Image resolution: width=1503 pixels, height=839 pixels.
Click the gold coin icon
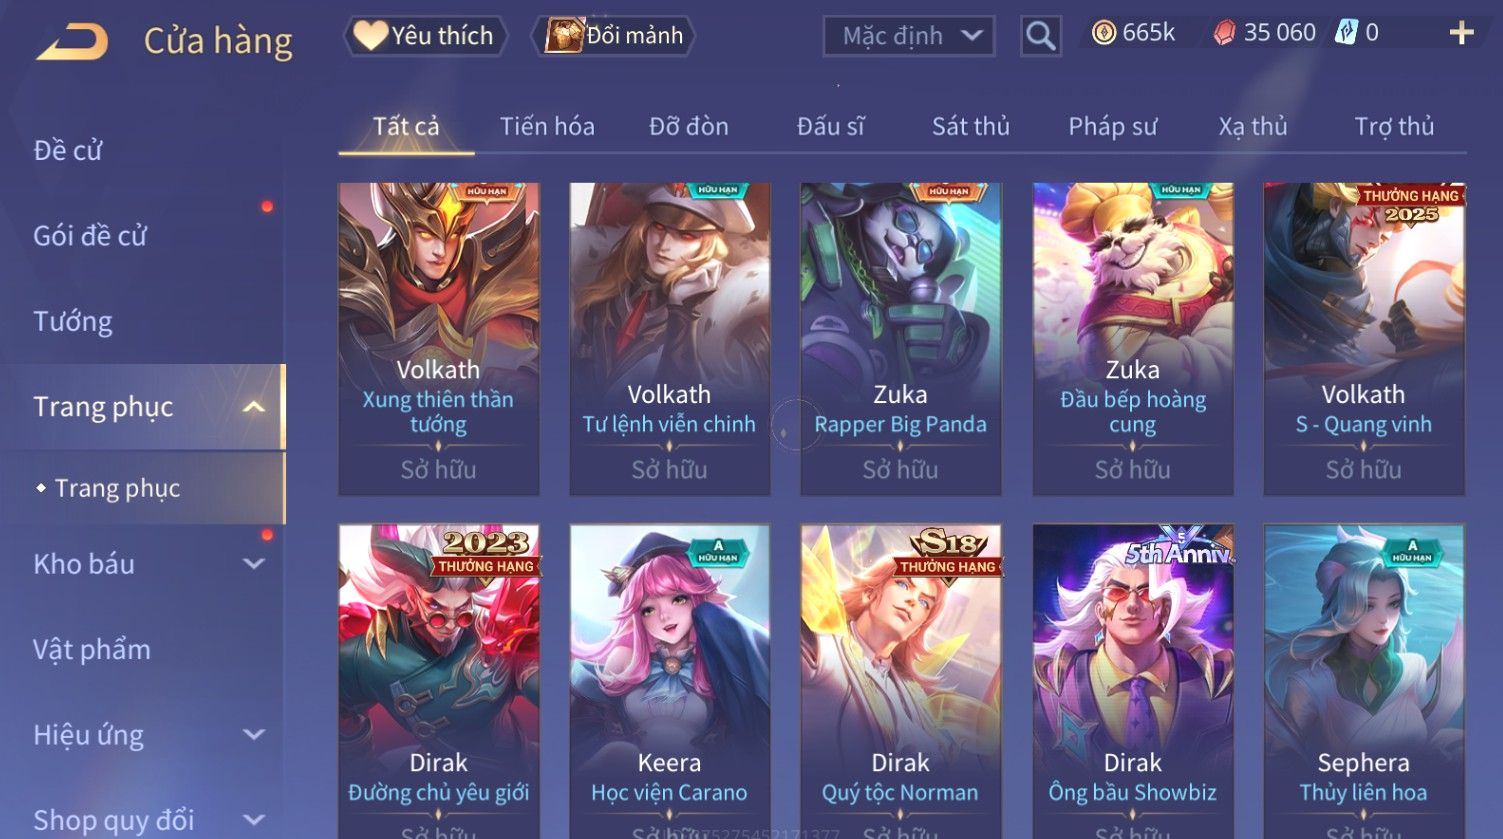point(1103,33)
